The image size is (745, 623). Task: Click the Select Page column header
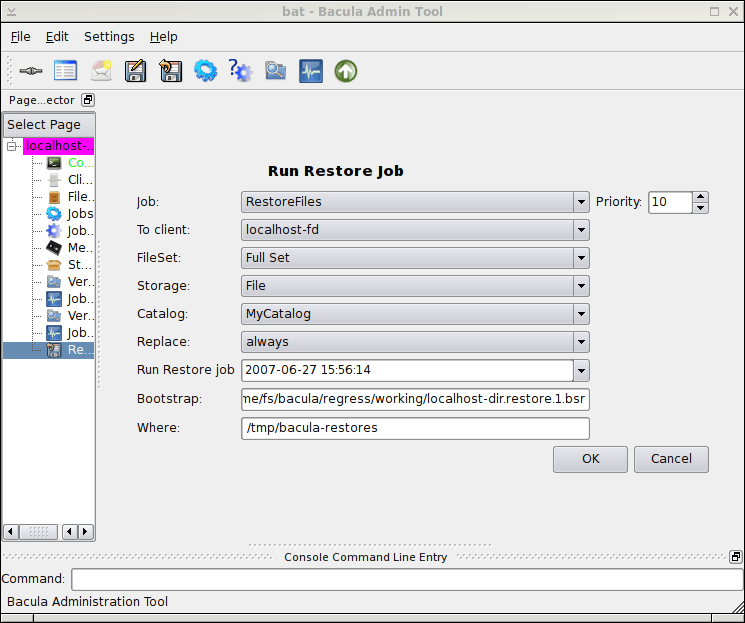click(x=49, y=125)
